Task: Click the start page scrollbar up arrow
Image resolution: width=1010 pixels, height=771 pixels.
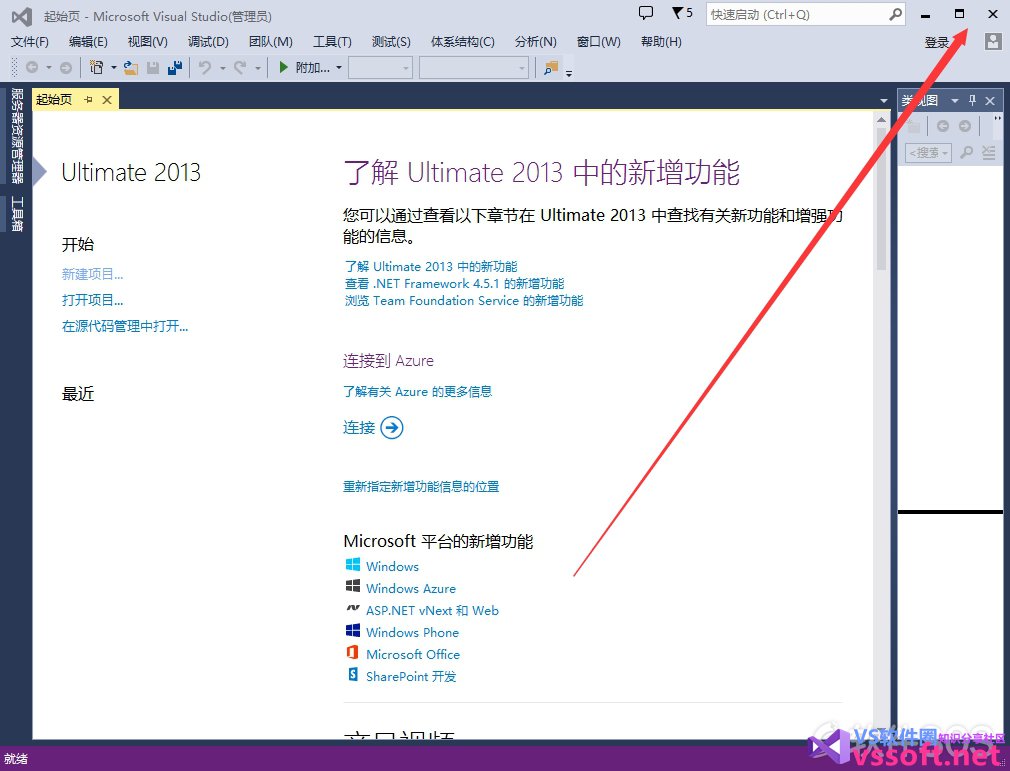Action: click(881, 120)
